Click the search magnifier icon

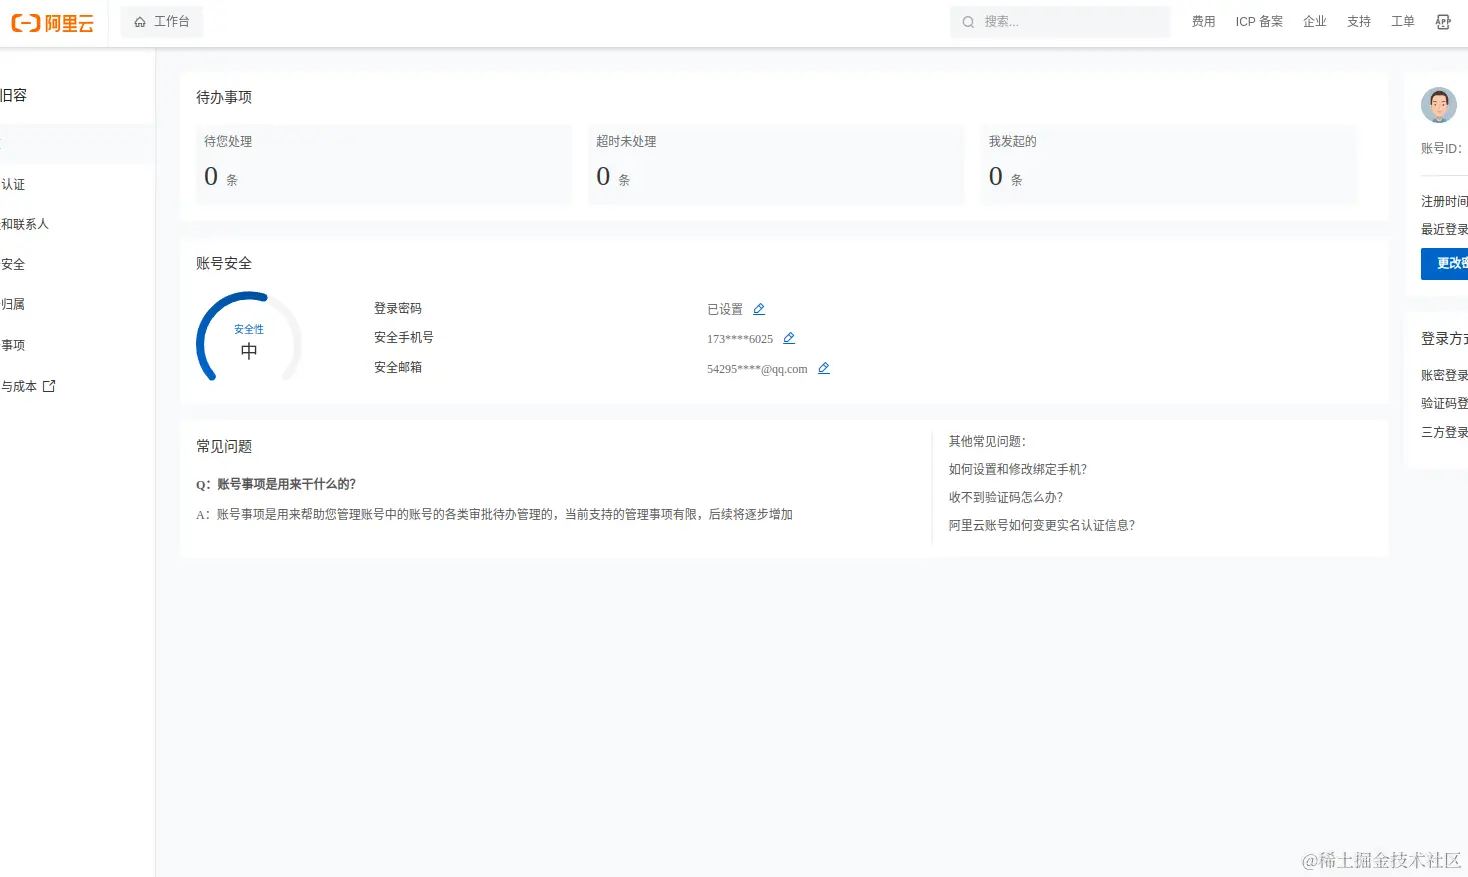[x=968, y=22]
